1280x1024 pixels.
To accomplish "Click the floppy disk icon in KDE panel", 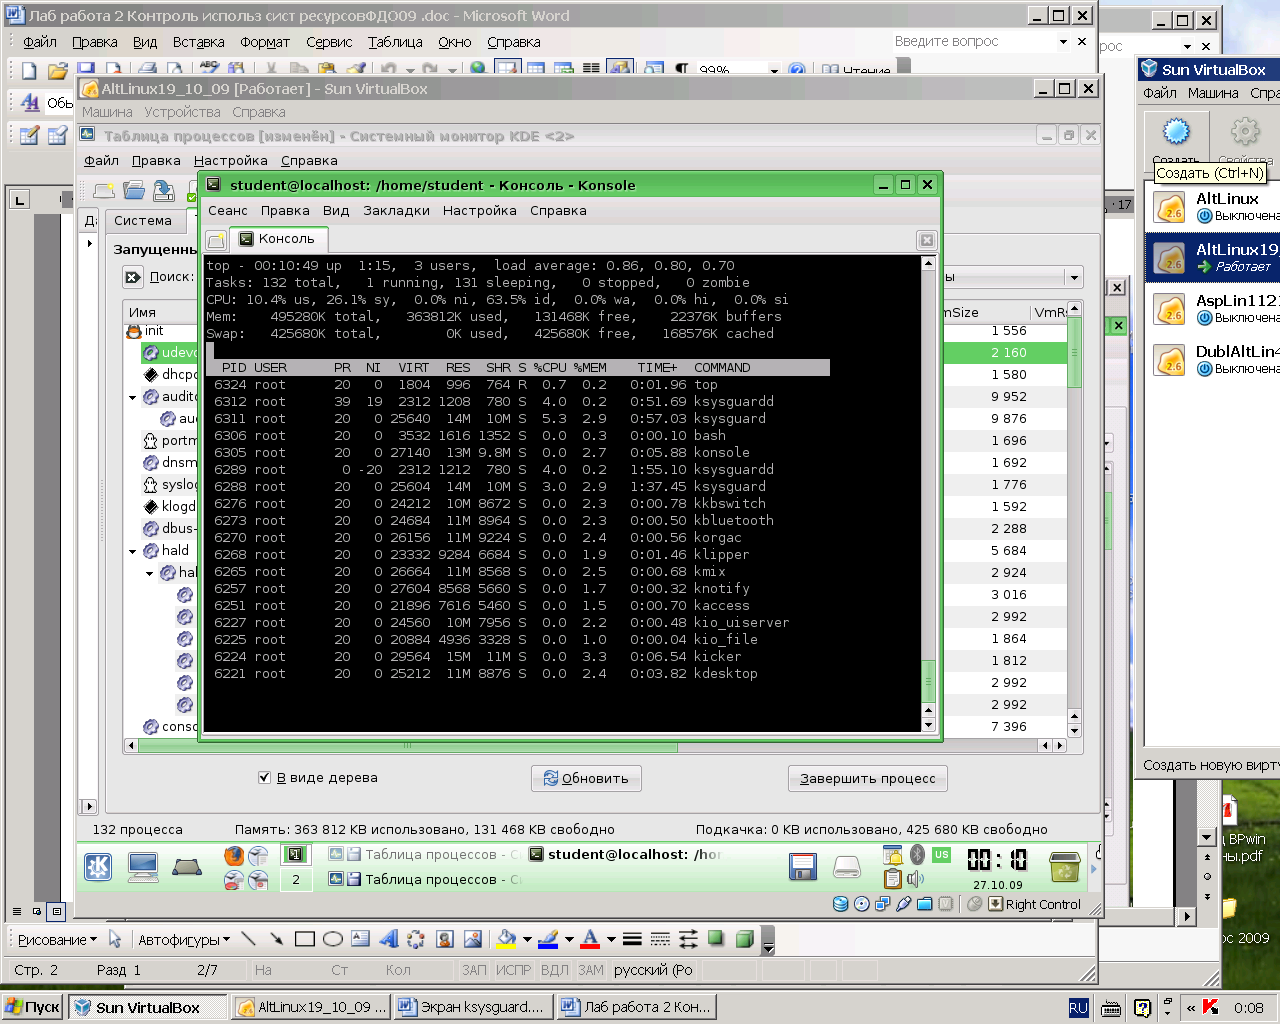I will (x=803, y=867).
